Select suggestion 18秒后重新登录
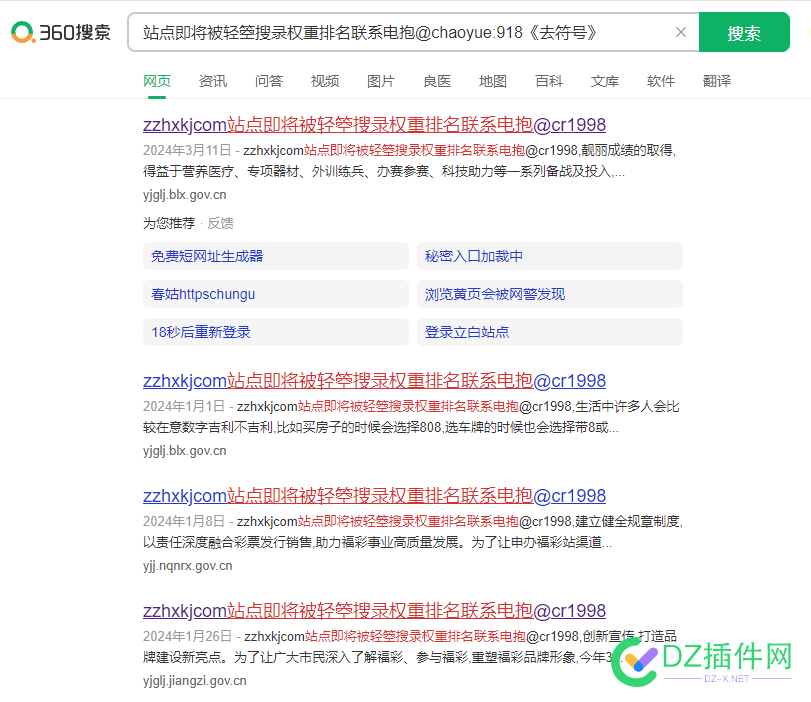Image resolution: width=811 pixels, height=702 pixels. (276, 332)
